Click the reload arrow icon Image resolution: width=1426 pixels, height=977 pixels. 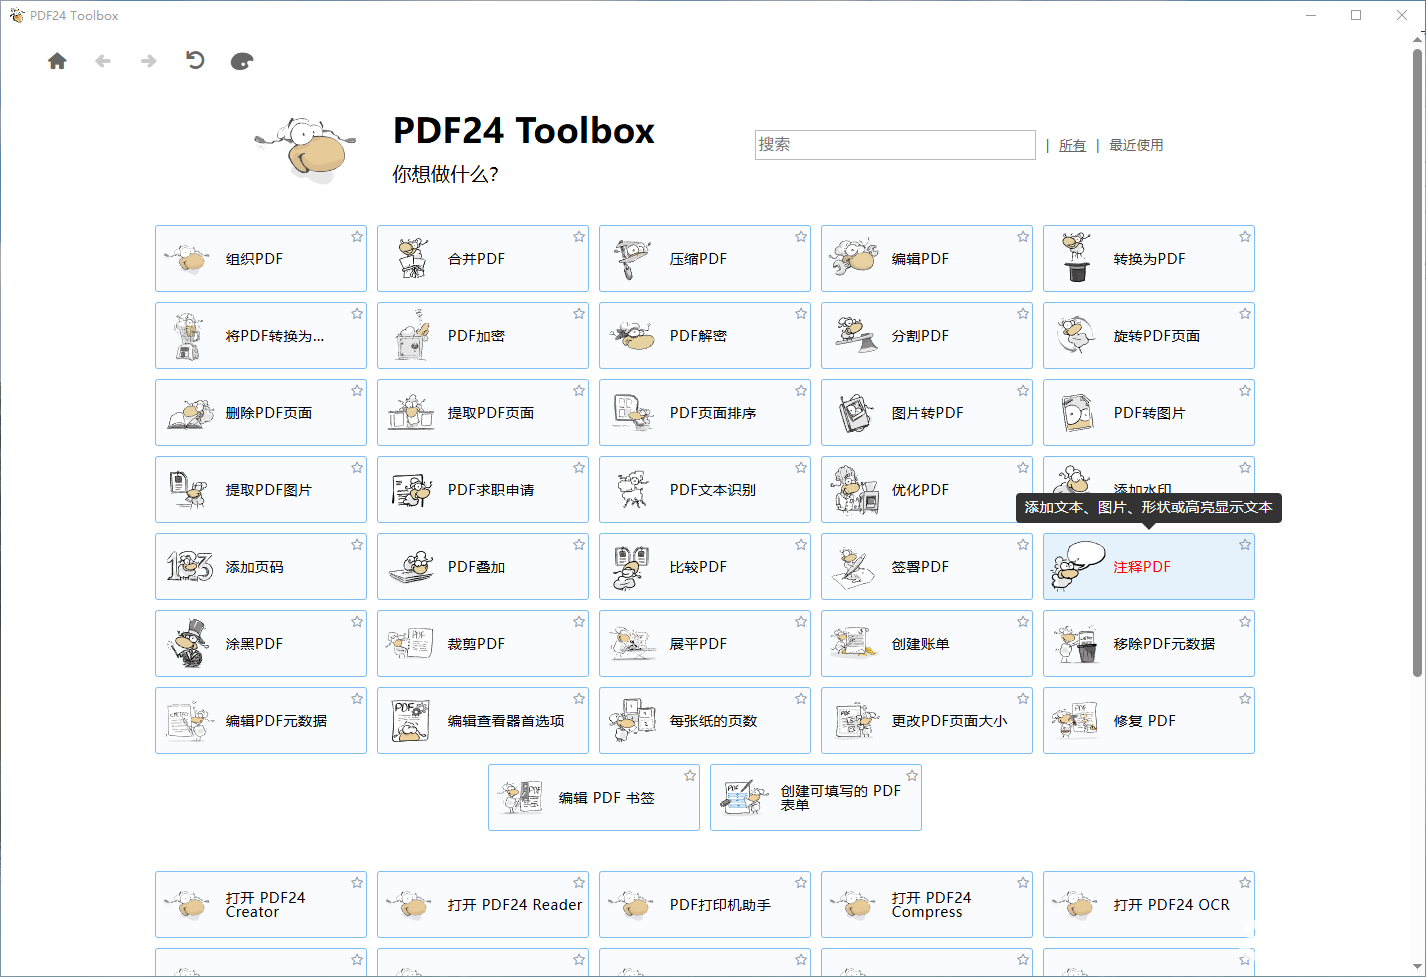coord(195,60)
